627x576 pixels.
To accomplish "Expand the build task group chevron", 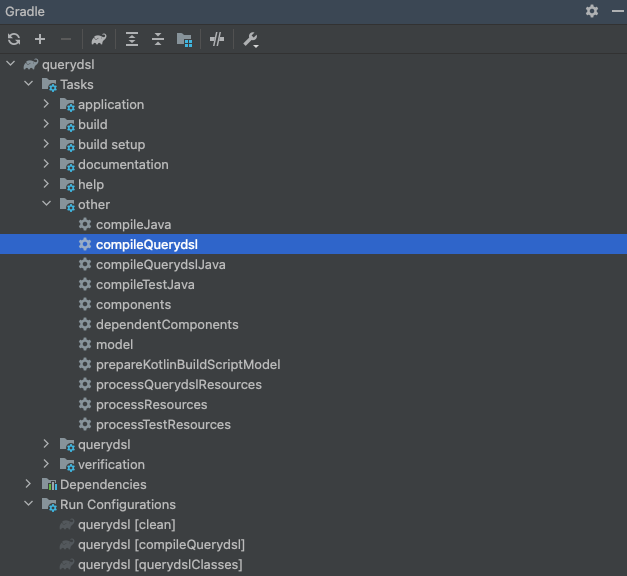I will coord(46,124).
